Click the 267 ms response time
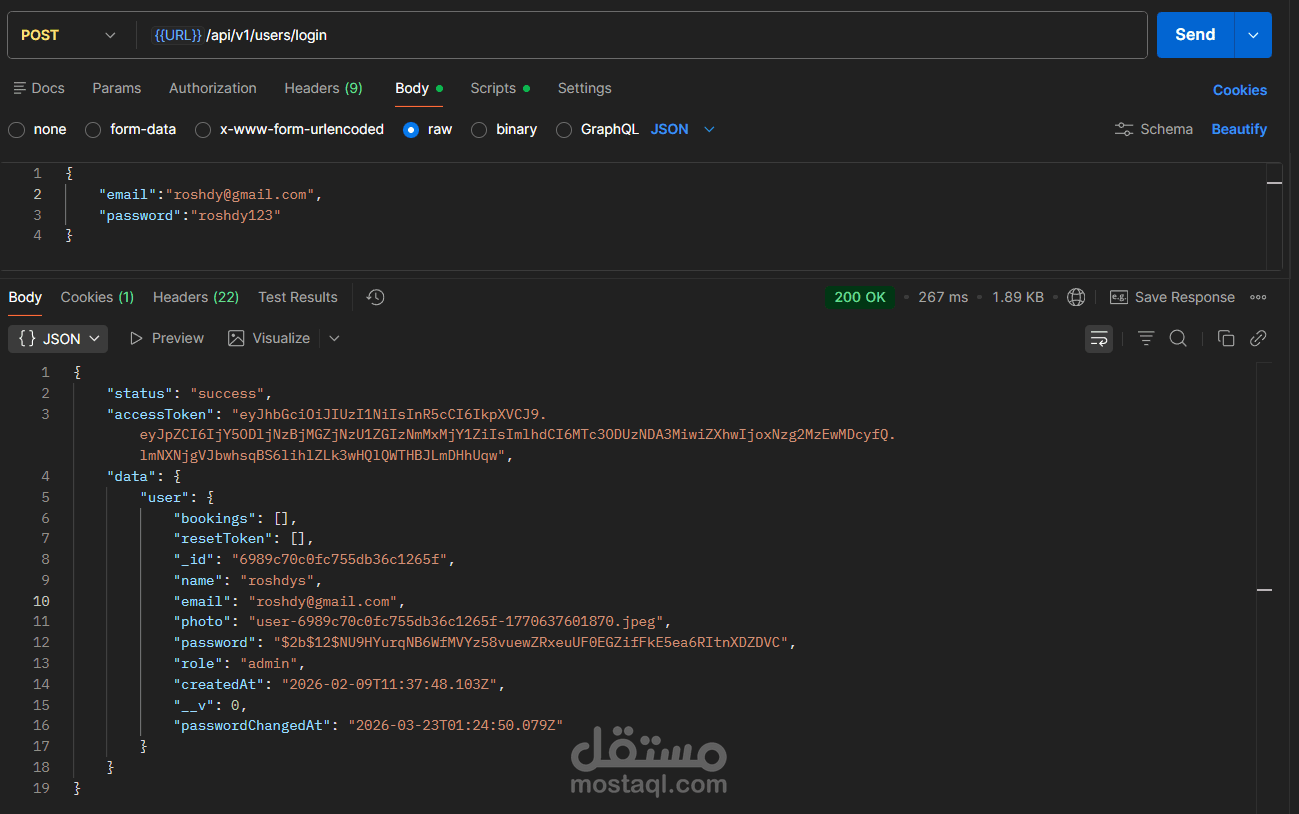Screen dimensions: 1299x814 click(x=943, y=297)
